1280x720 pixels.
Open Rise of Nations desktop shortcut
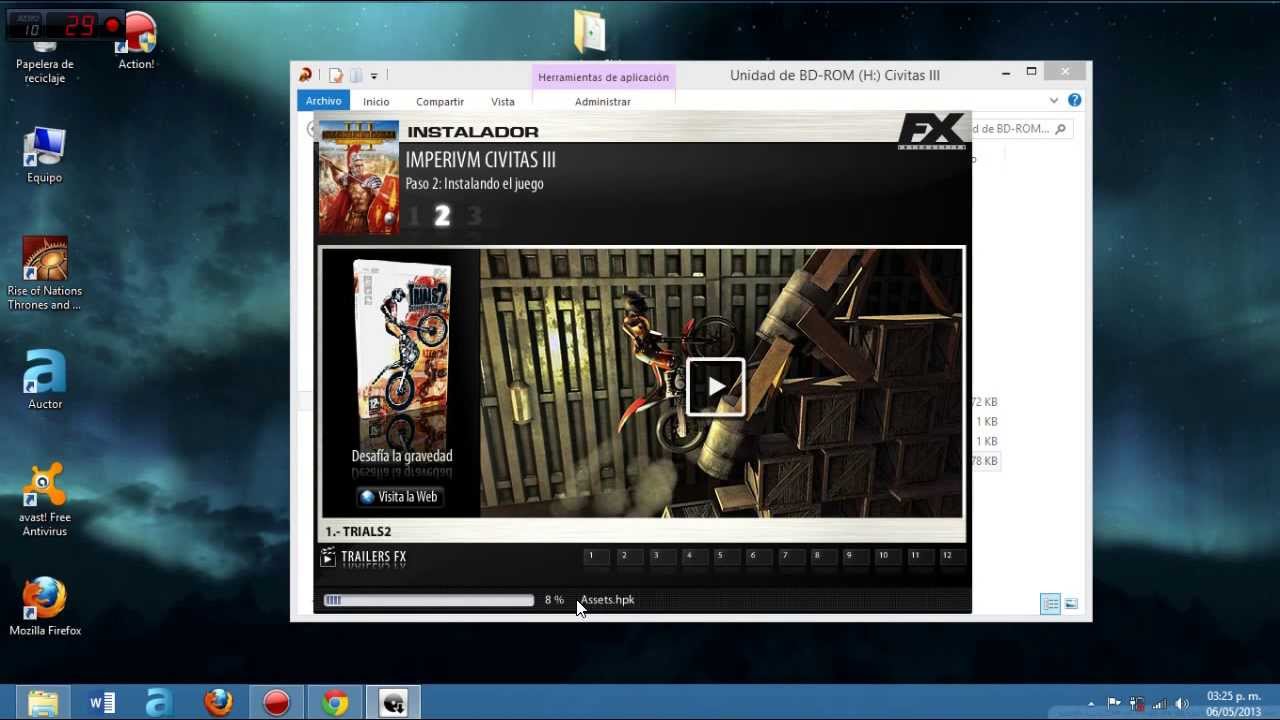45,274
